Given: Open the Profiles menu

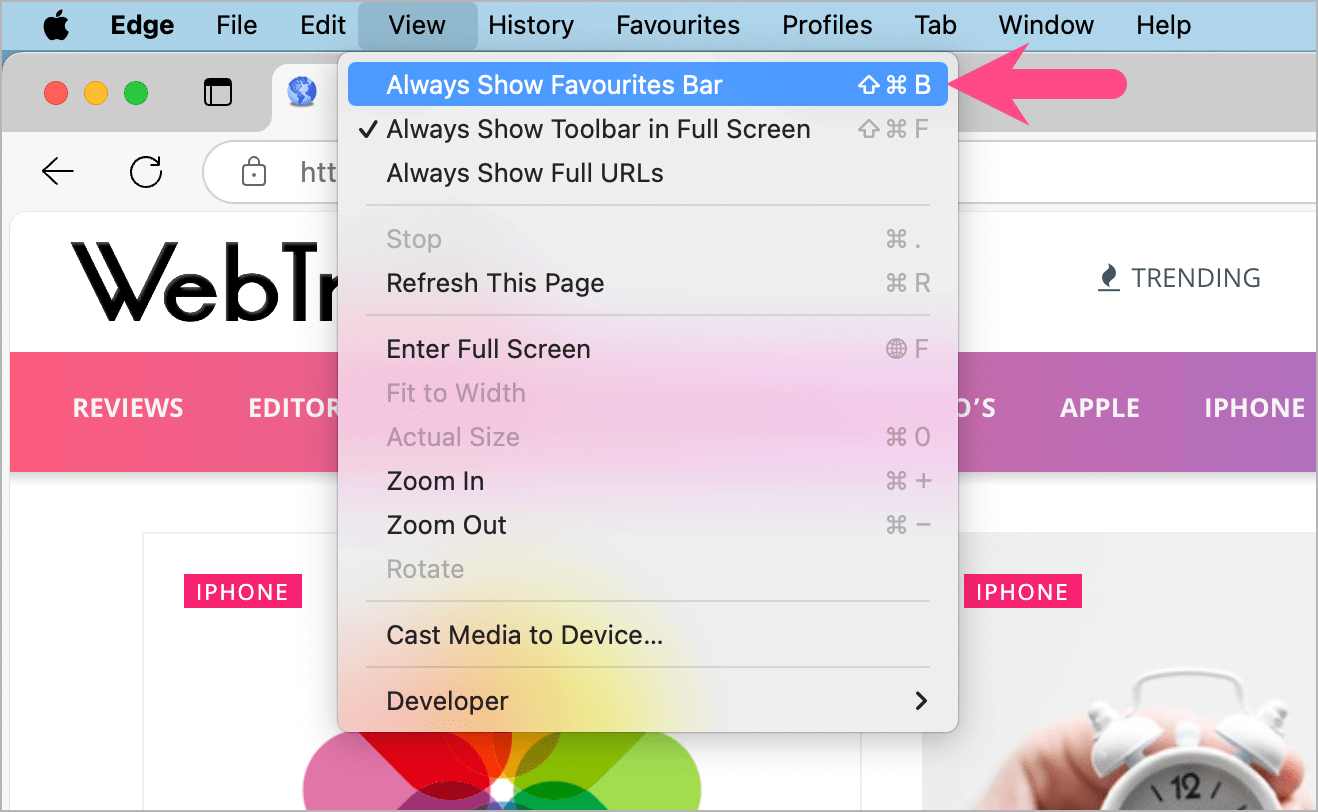Looking at the screenshot, I should tap(827, 25).
